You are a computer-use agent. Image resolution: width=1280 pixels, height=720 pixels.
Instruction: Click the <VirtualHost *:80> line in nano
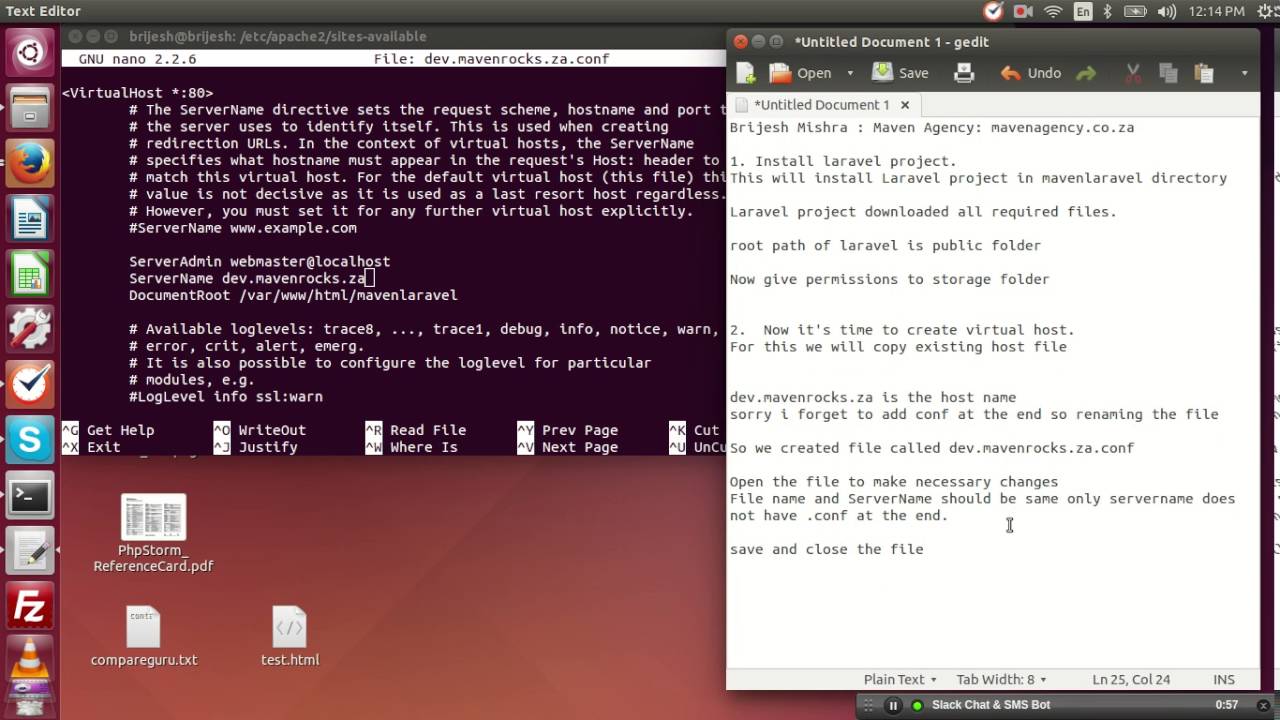point(137,92)
